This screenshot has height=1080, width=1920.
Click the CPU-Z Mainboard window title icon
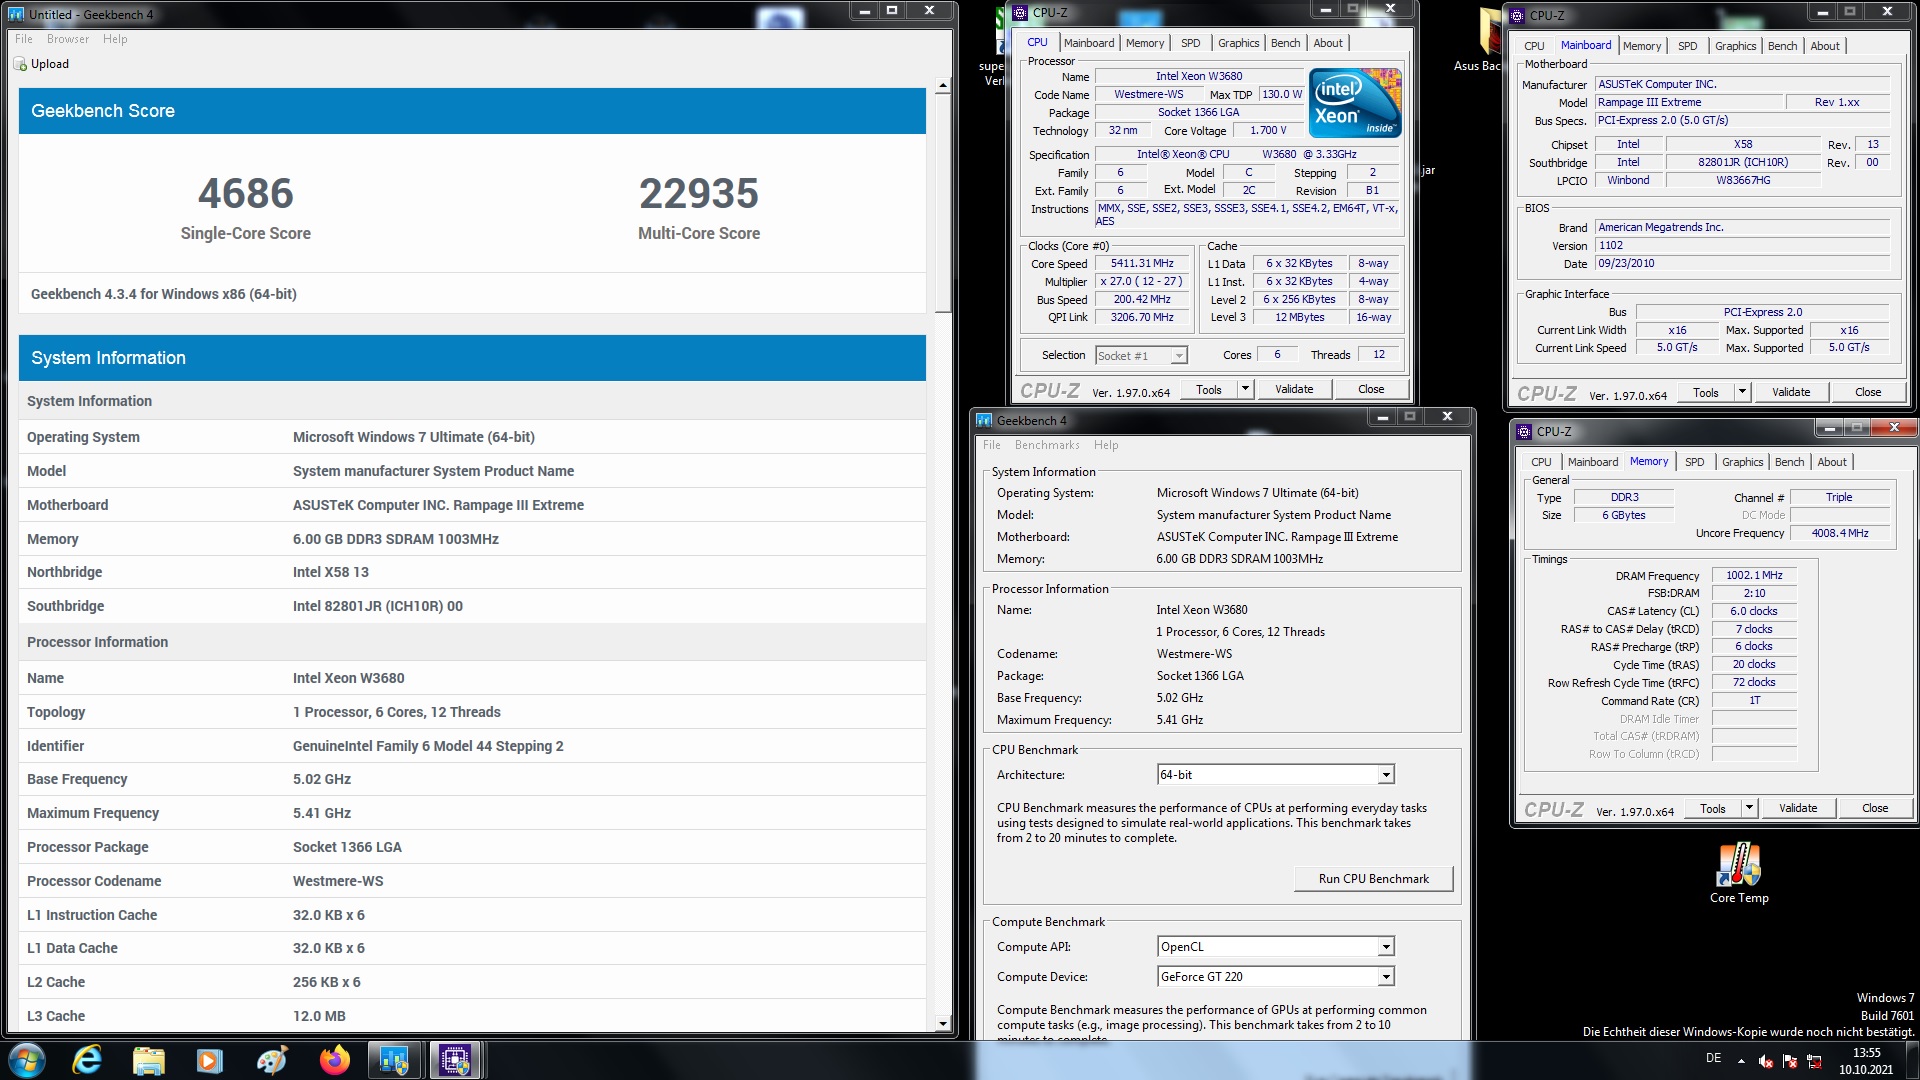click(x=1517, y=16)
